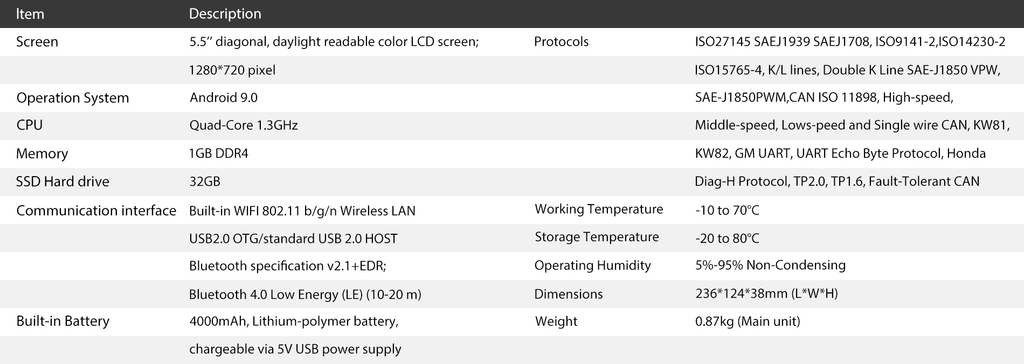
Task: Select the Operation System label
Action: coord(72,98)
